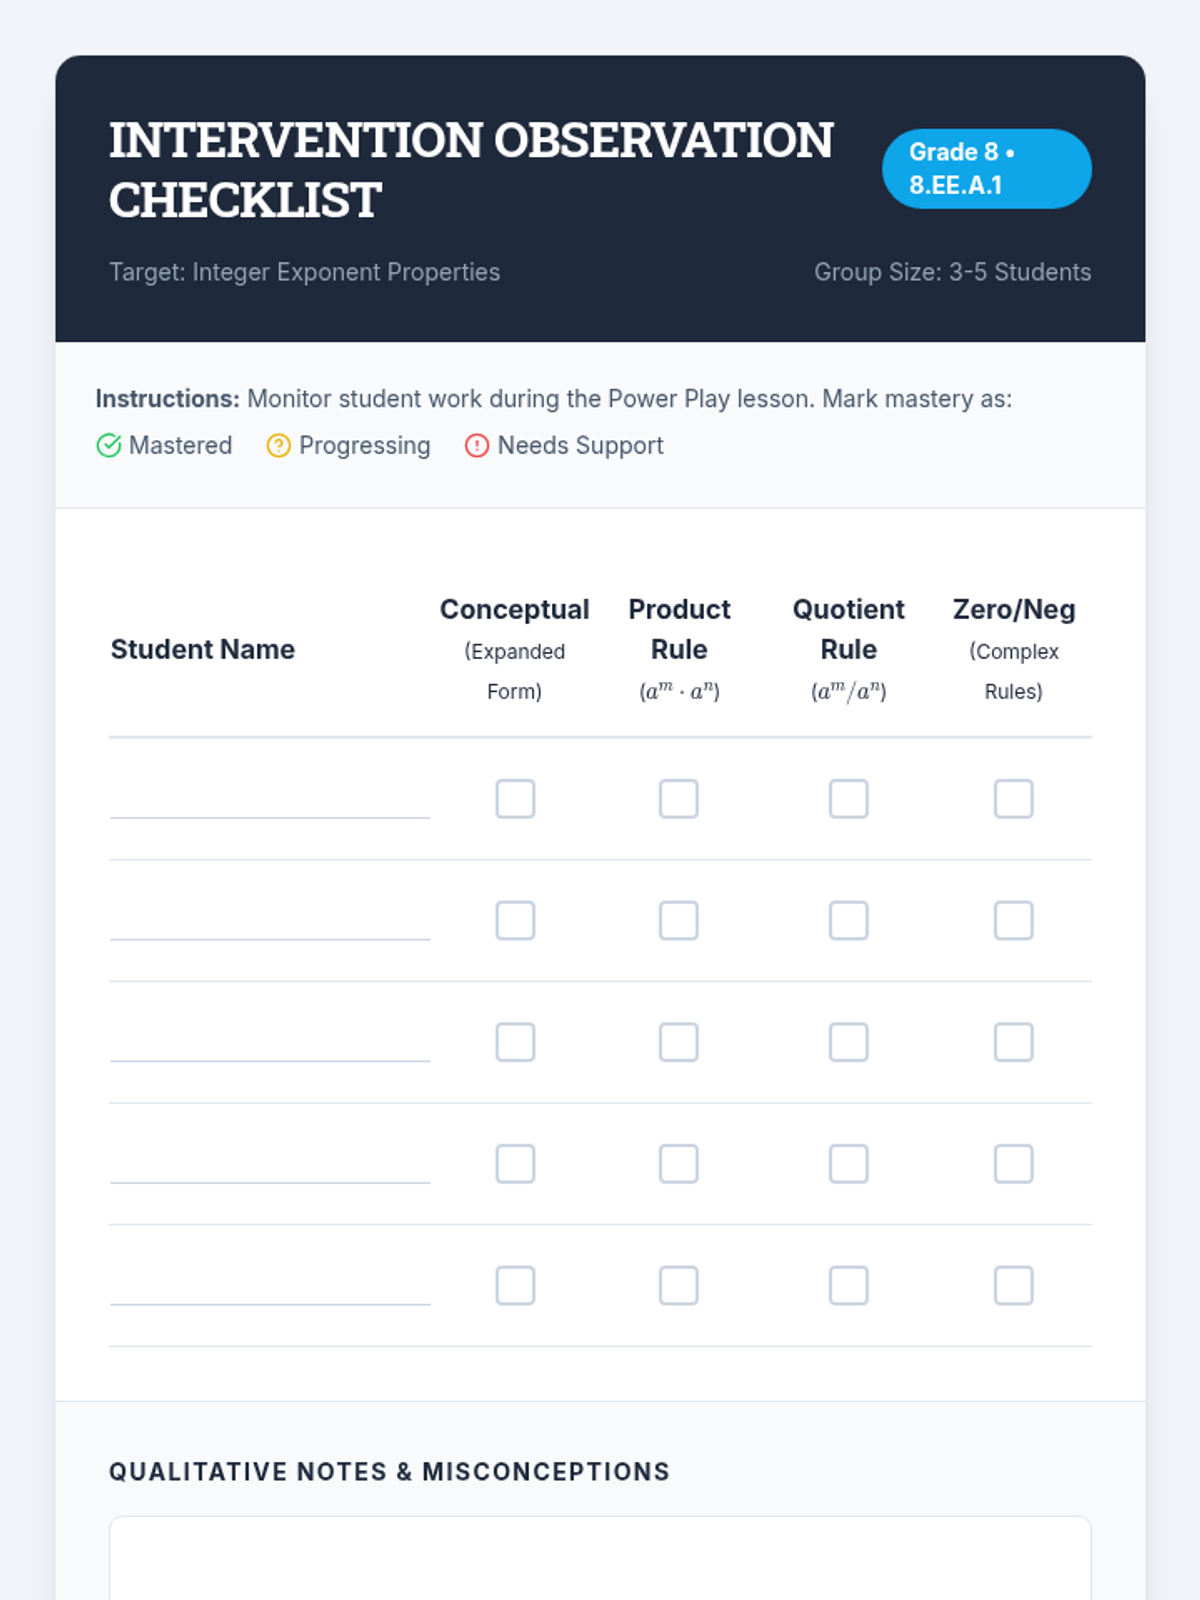Click the green Mastered checkmark icon
Viewport: 1200px width, 1600px height.
(x=109, y=446)
